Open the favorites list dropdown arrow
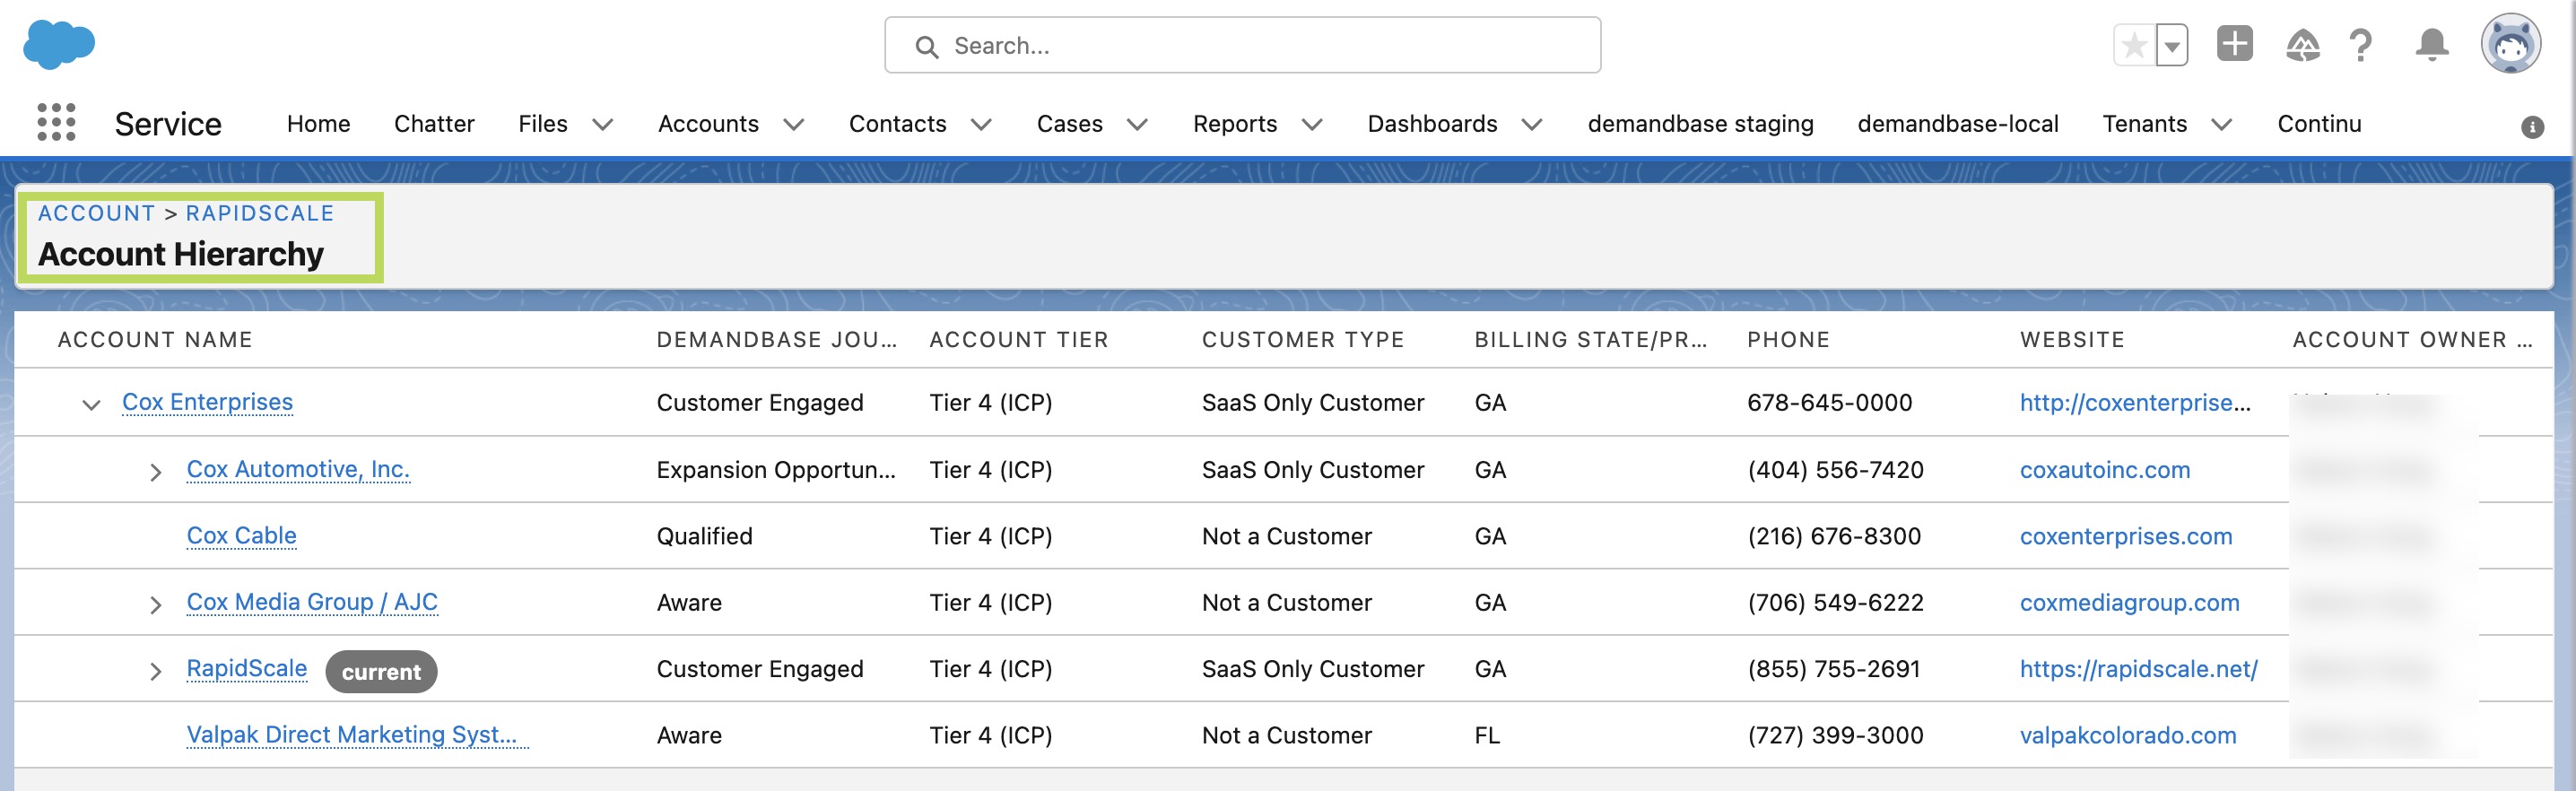This screenshot has height=791, width=2576. pos(2171,46)
